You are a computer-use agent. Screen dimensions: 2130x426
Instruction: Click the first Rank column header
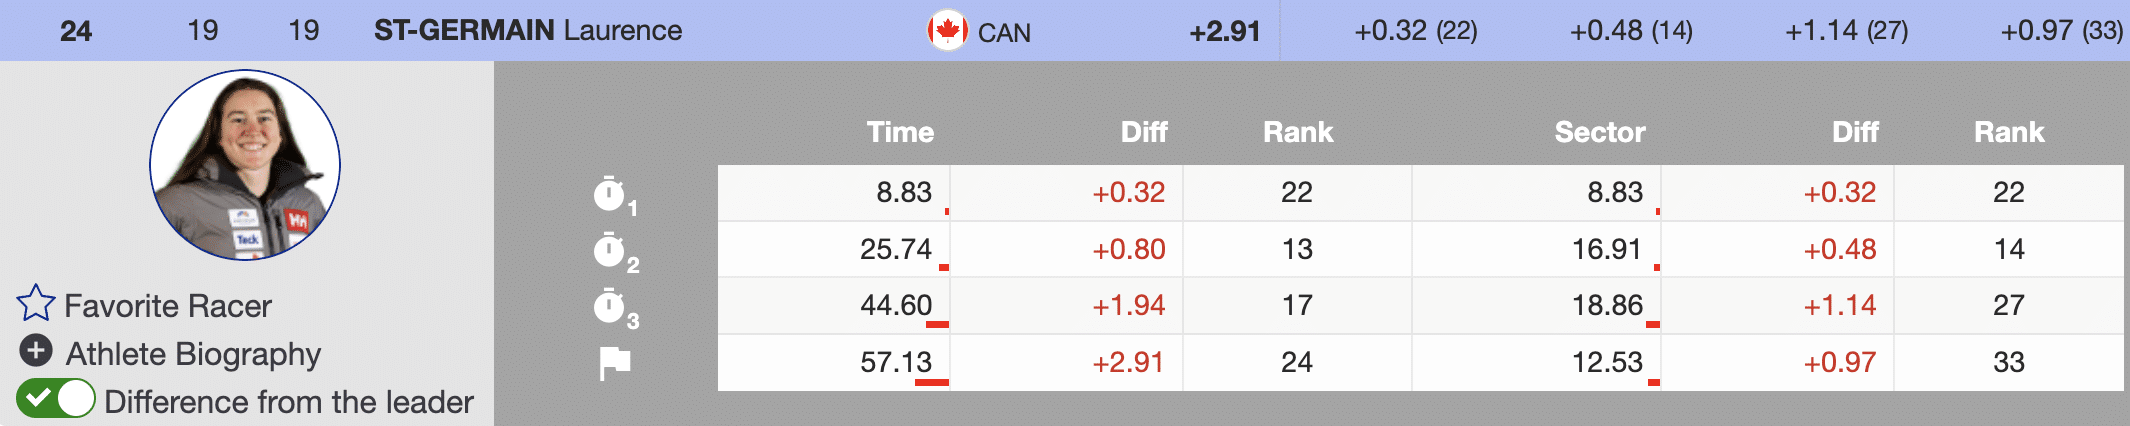coord(1297,132)
